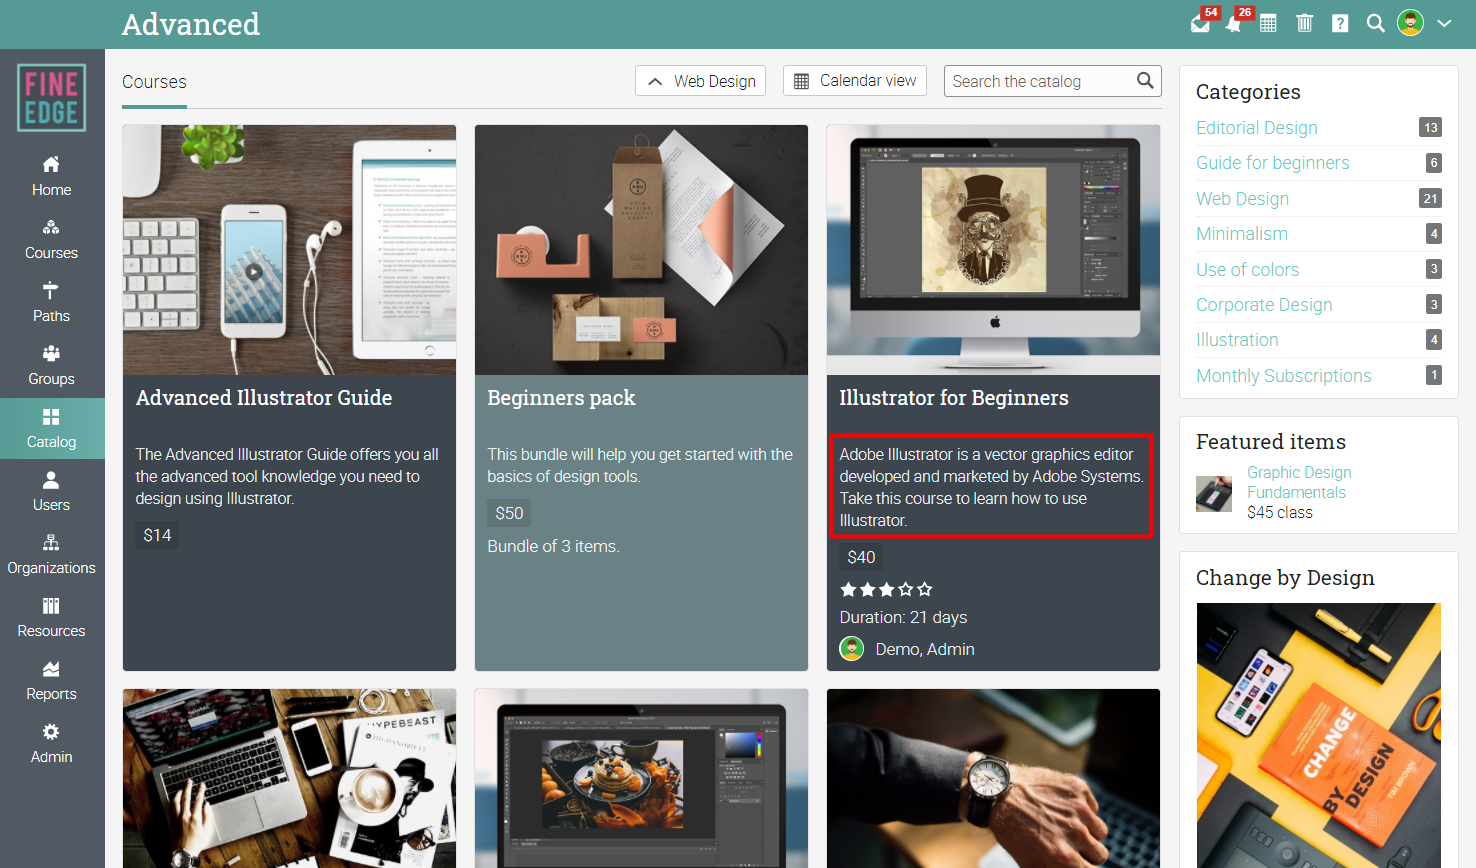Open the messages envelope icon with 54 badge
The width and height of the screenshot is (1476, 868).
pos(1200,24)
